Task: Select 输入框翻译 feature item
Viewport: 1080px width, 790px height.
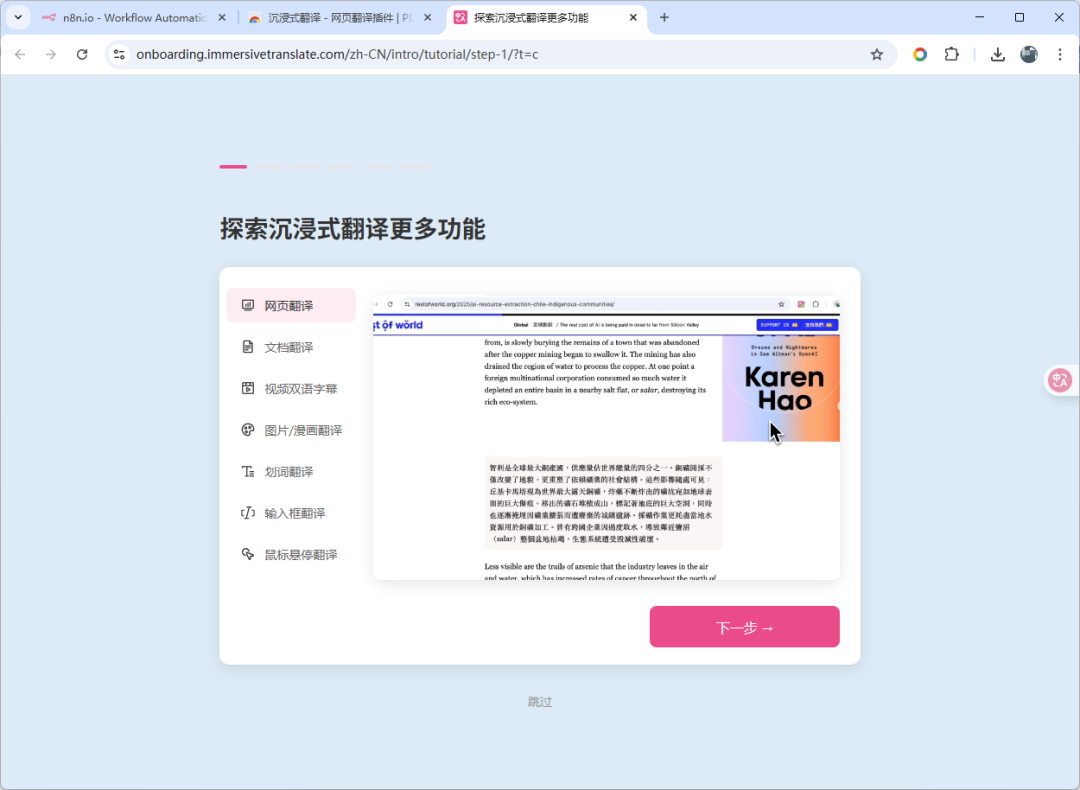Action: click(x=291, y=512)
